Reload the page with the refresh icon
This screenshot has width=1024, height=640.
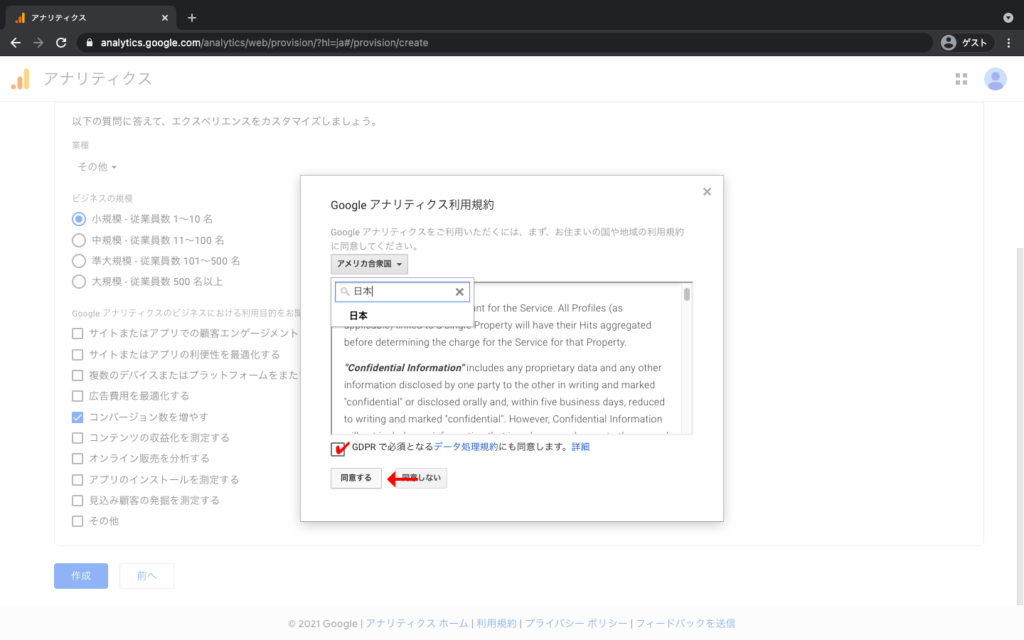61,42
